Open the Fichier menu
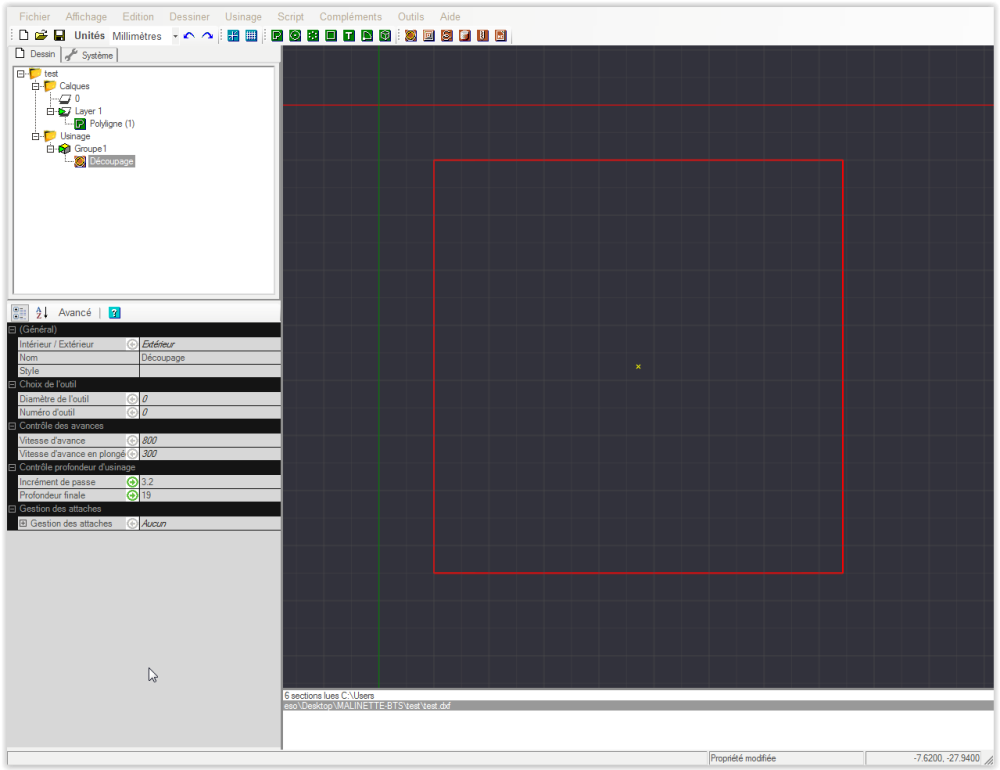This screenshot has width=1000, height=770. click(34, 17)
